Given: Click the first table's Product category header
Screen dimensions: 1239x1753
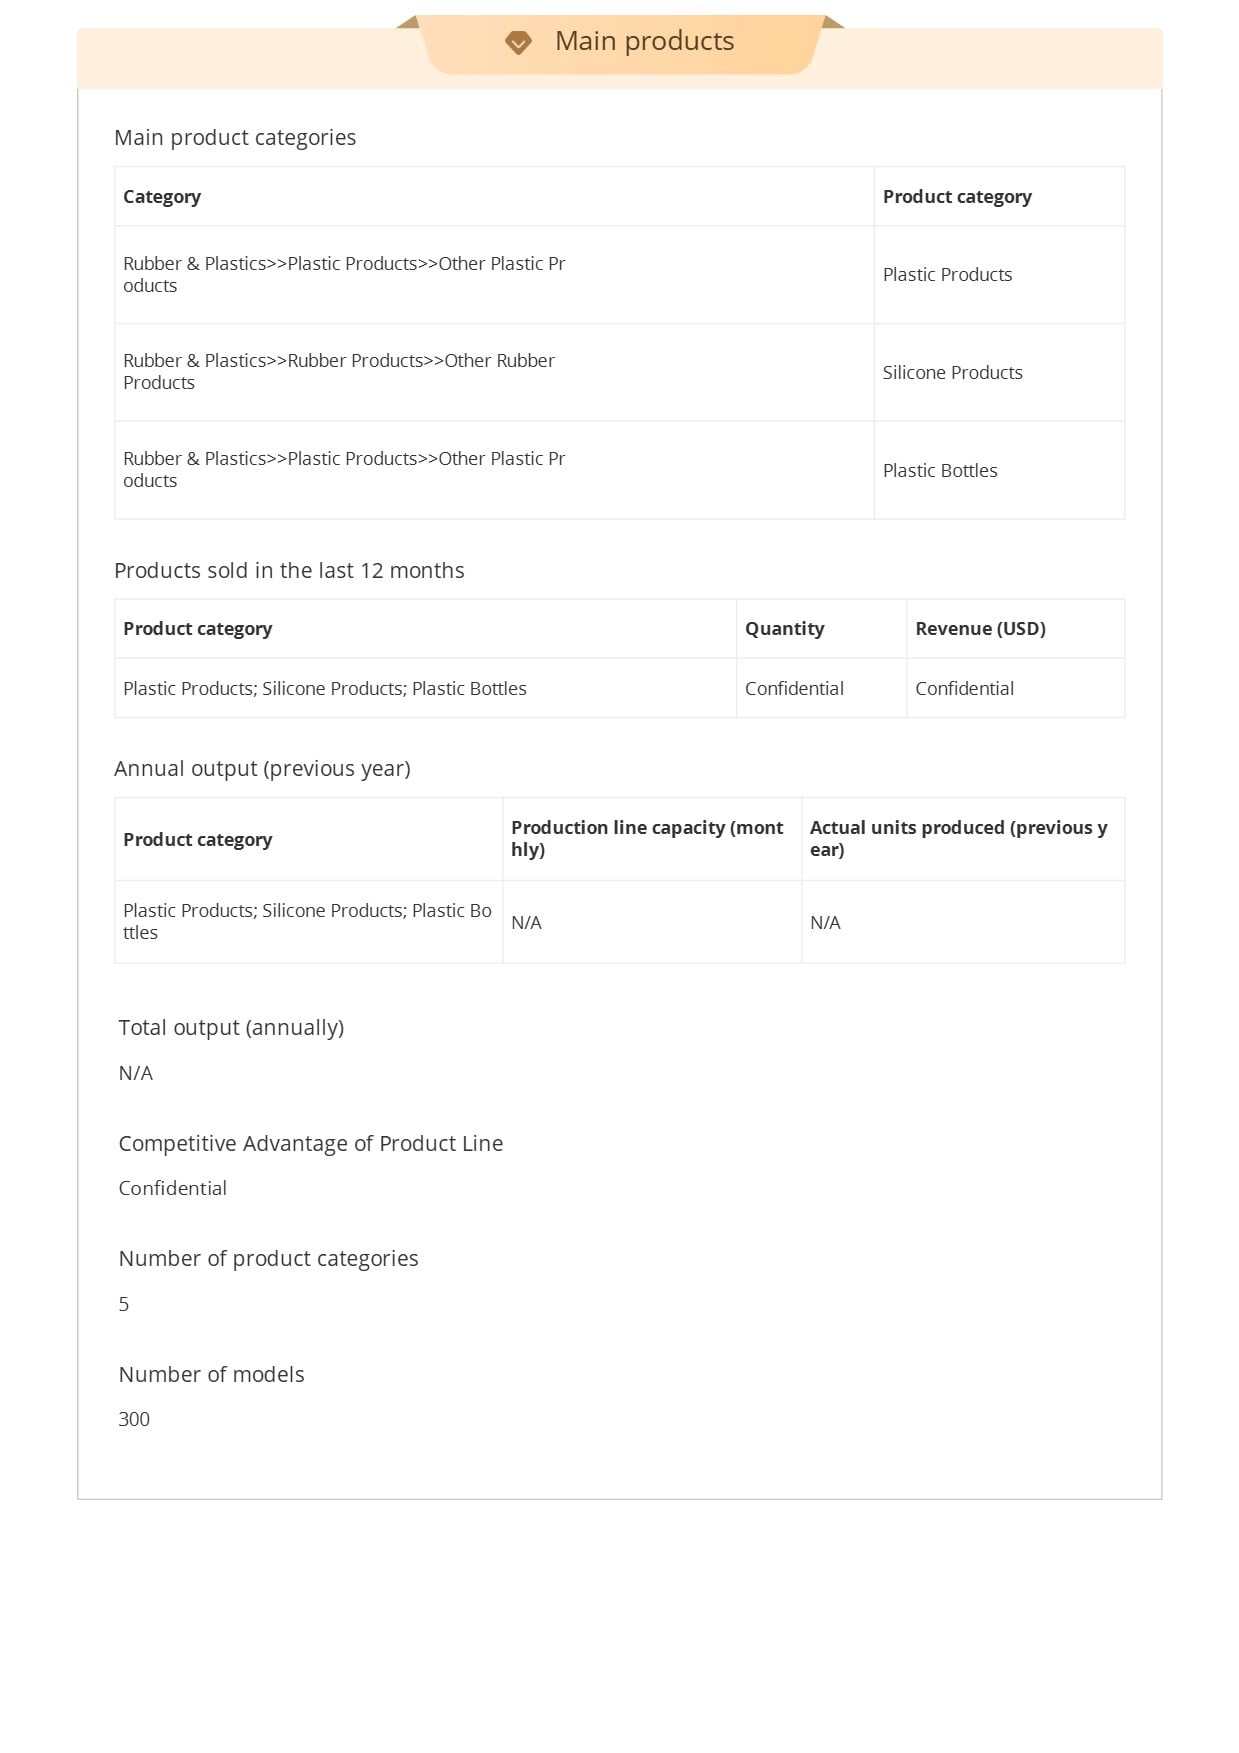Looking at the screenshot, I should tap(957, 196).
